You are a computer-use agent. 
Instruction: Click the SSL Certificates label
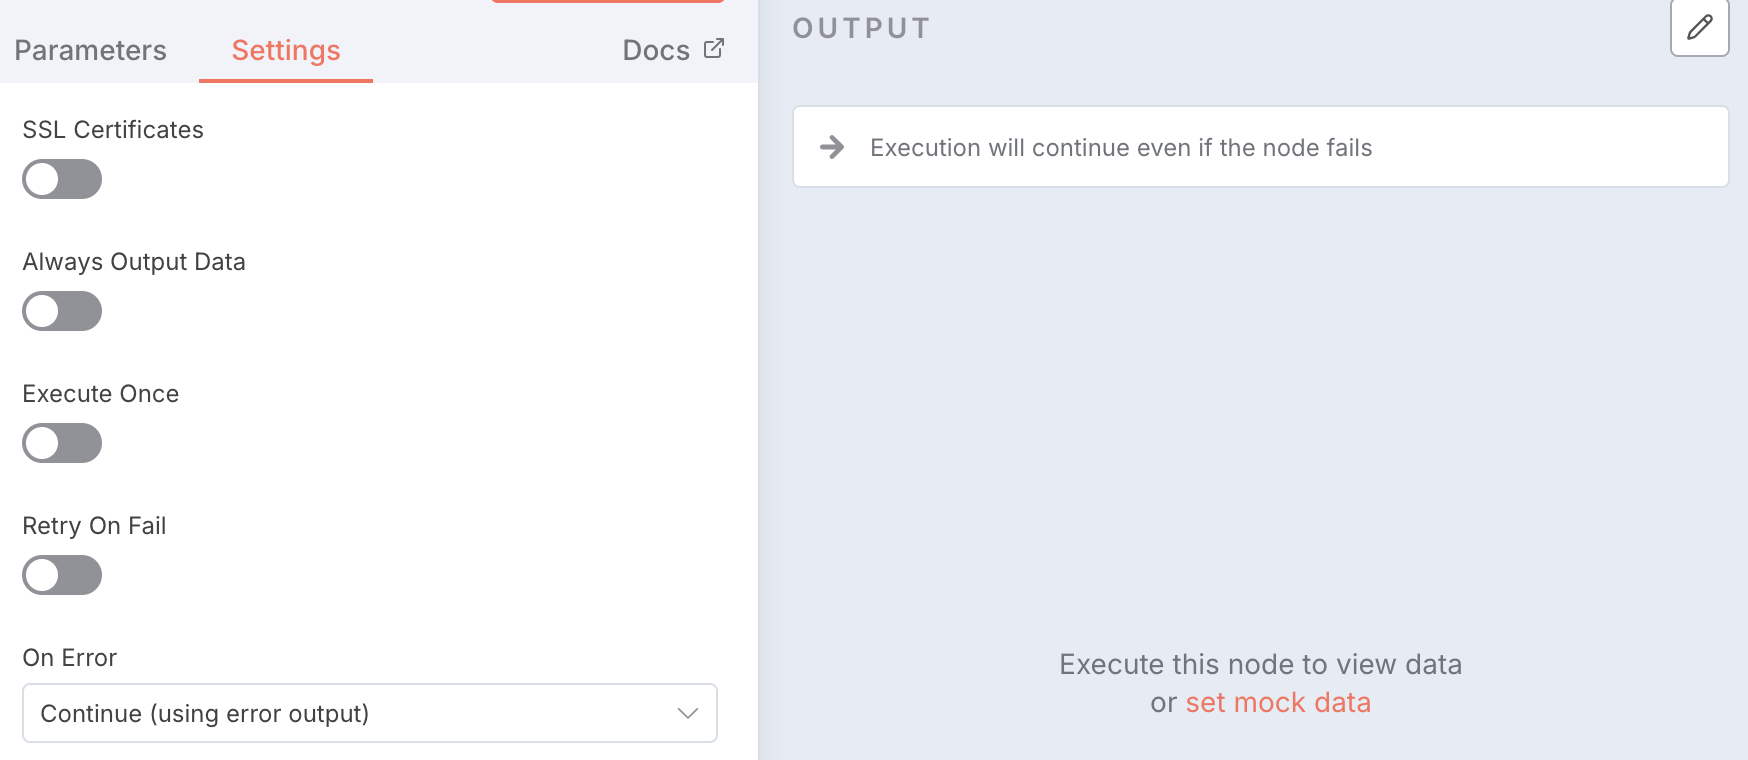[x=113, y=130]
